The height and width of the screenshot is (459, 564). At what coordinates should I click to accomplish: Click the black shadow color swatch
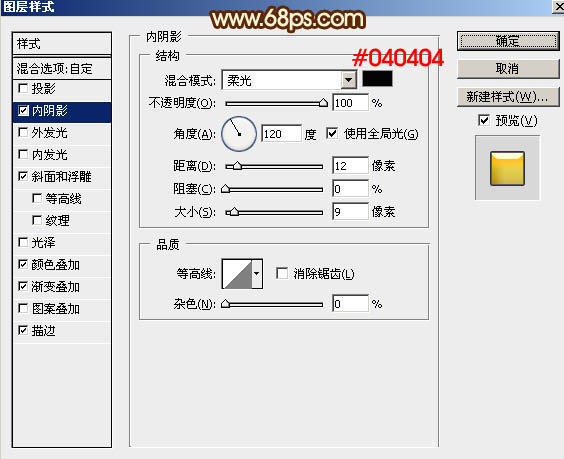click(377, 79)
